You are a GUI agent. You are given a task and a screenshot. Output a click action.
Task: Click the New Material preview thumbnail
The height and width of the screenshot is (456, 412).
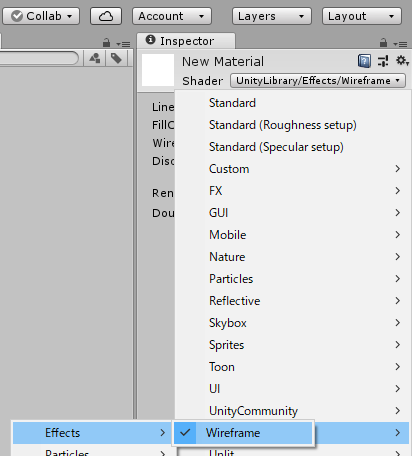pyautogui.click(x=158, y=70)
